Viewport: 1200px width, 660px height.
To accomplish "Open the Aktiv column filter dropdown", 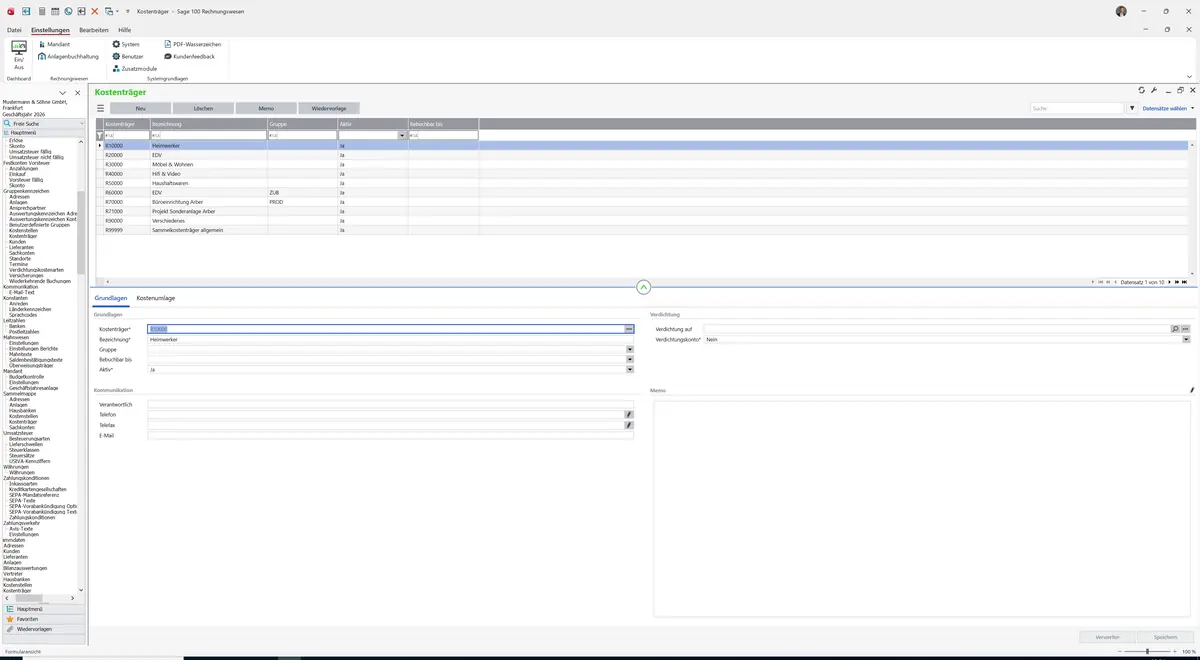I will coord(402,135).
